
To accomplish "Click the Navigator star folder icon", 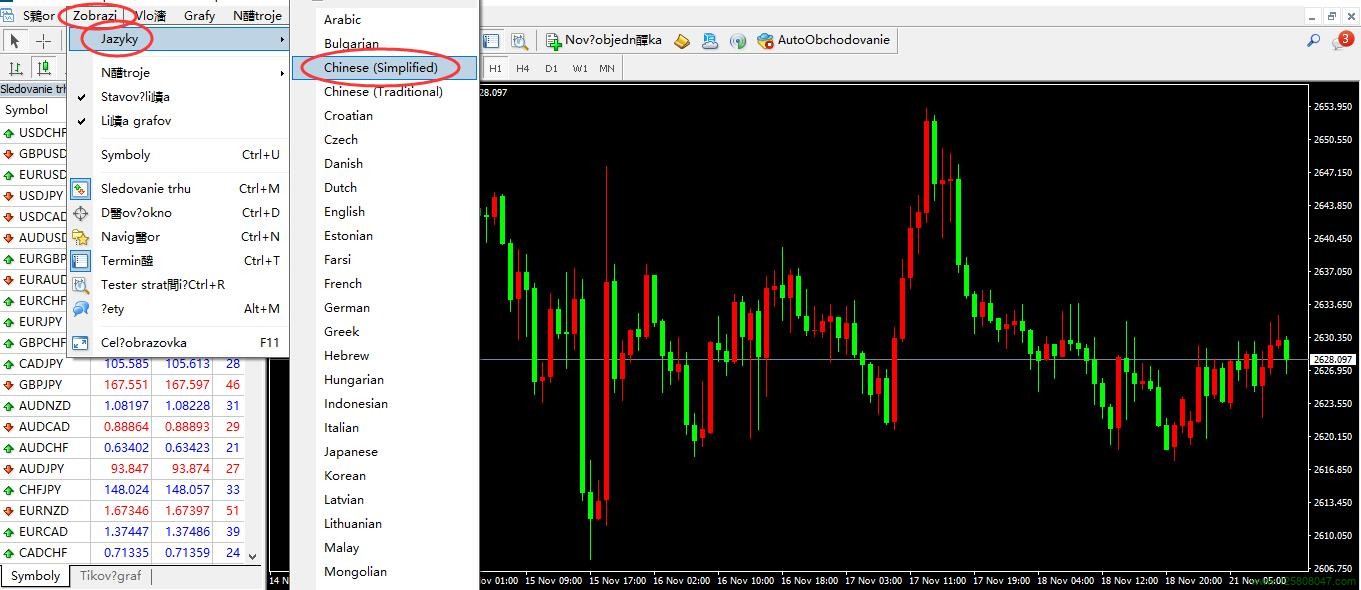I will (81, 237).
